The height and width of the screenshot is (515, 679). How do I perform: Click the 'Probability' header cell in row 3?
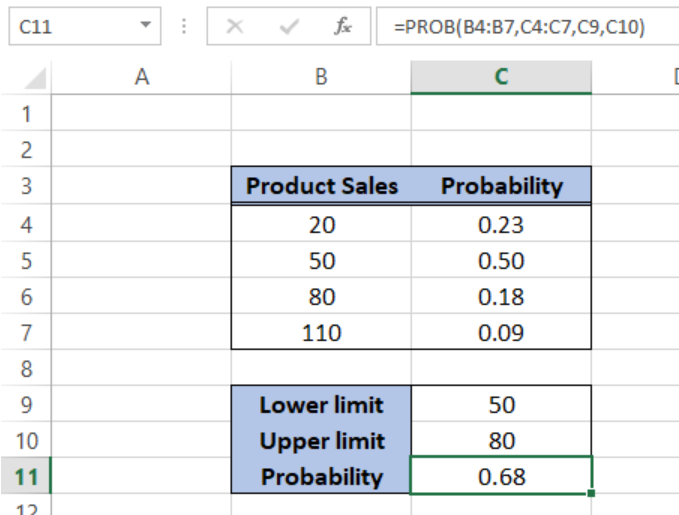[x=501, y=186]
